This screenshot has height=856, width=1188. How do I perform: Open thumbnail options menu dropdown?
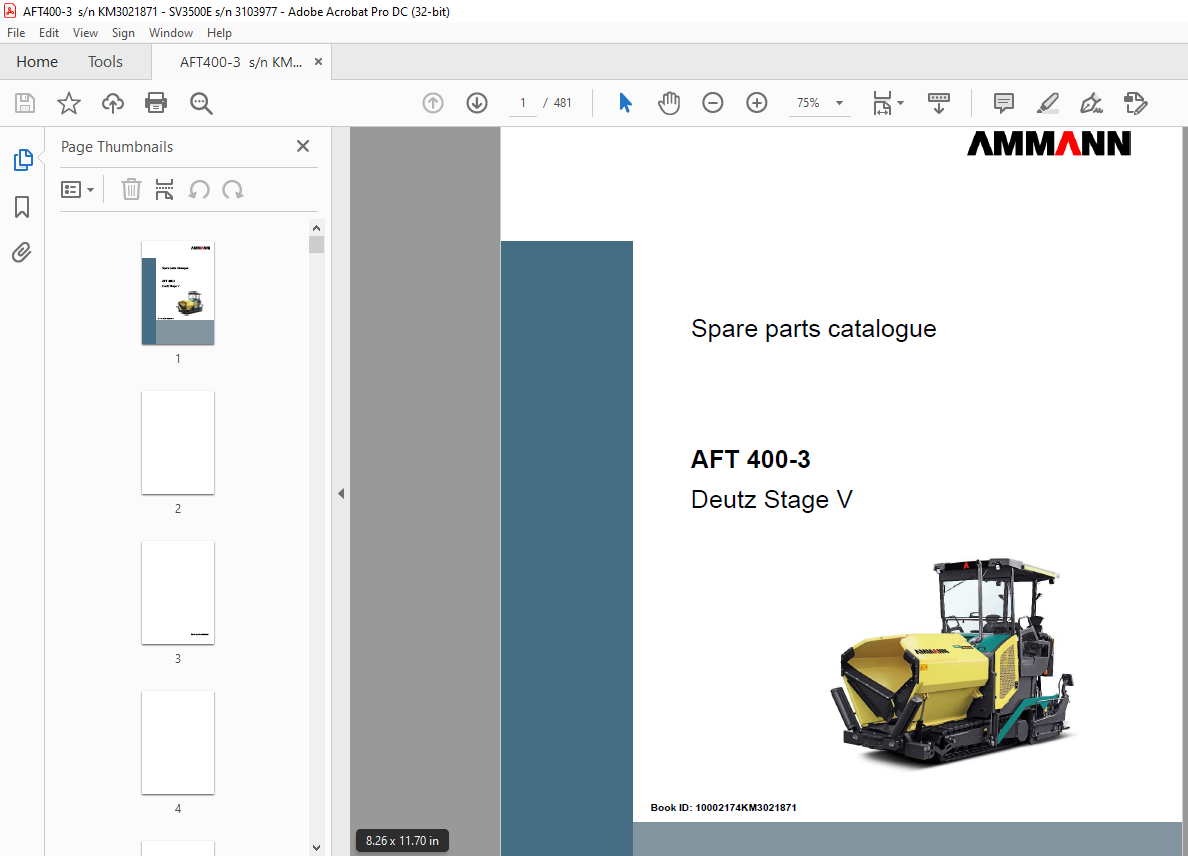(77, 189)
